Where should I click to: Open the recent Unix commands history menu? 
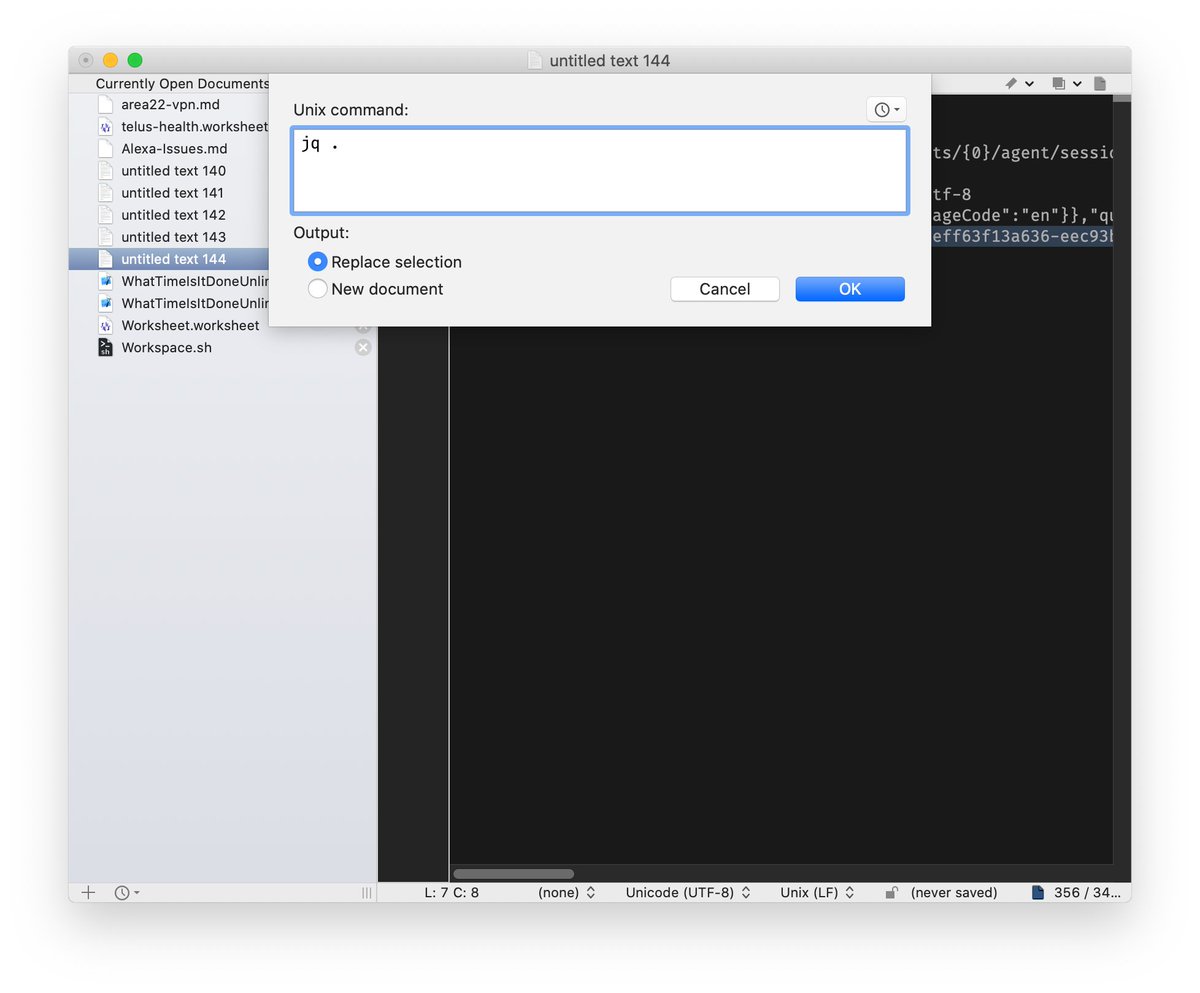886,110
